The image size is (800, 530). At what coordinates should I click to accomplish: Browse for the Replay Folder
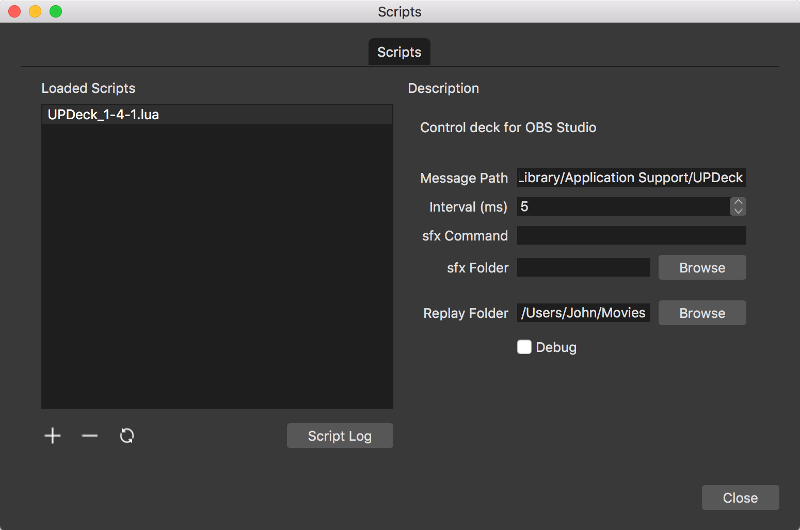pyautogui.click(x=702, y=313)
